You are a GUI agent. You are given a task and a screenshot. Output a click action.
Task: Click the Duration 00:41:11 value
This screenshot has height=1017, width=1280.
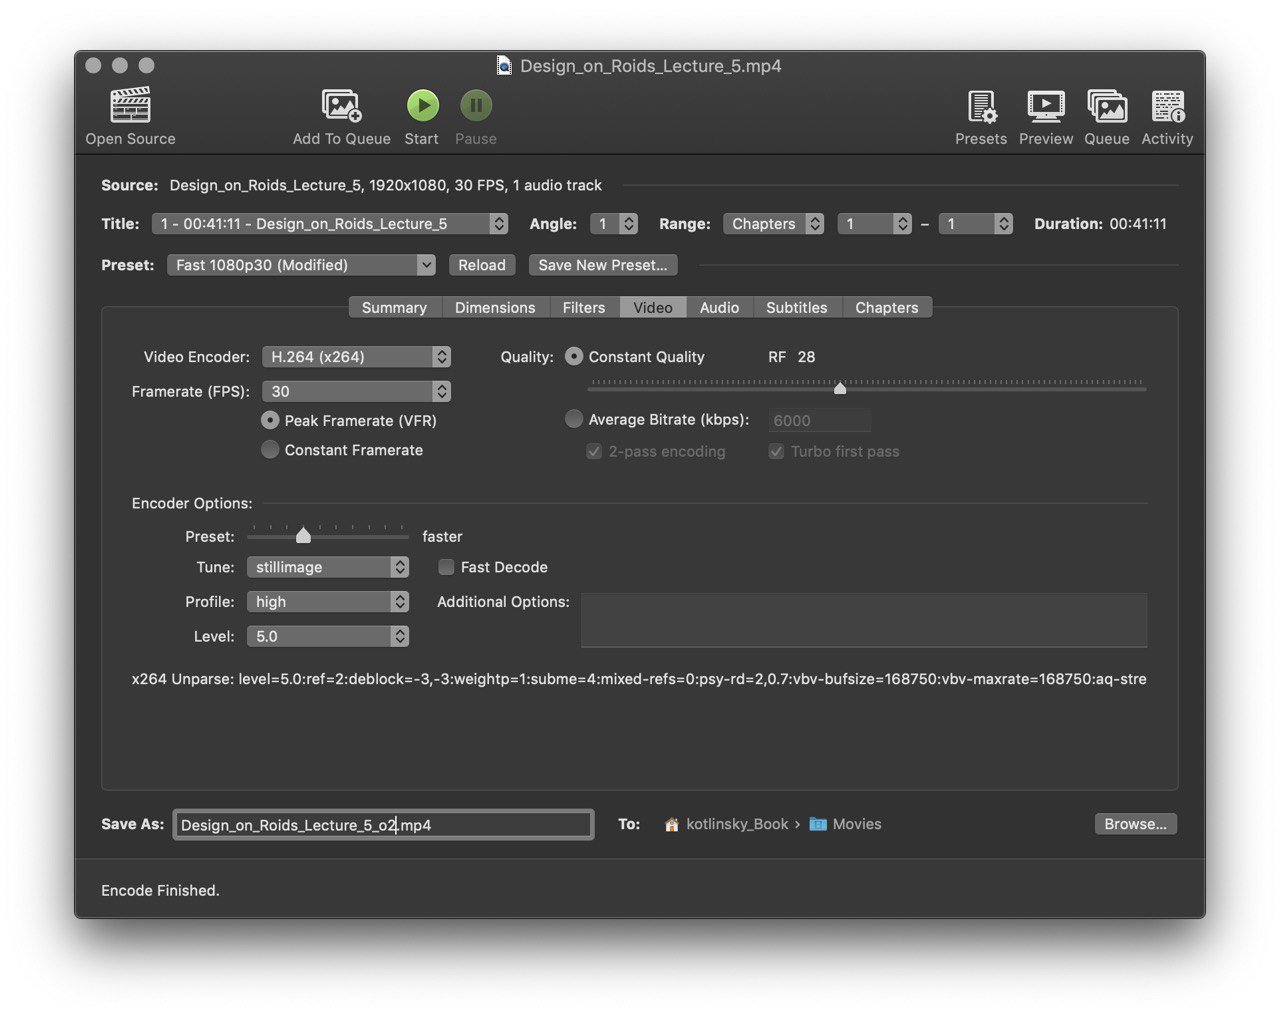point(1138,224)
